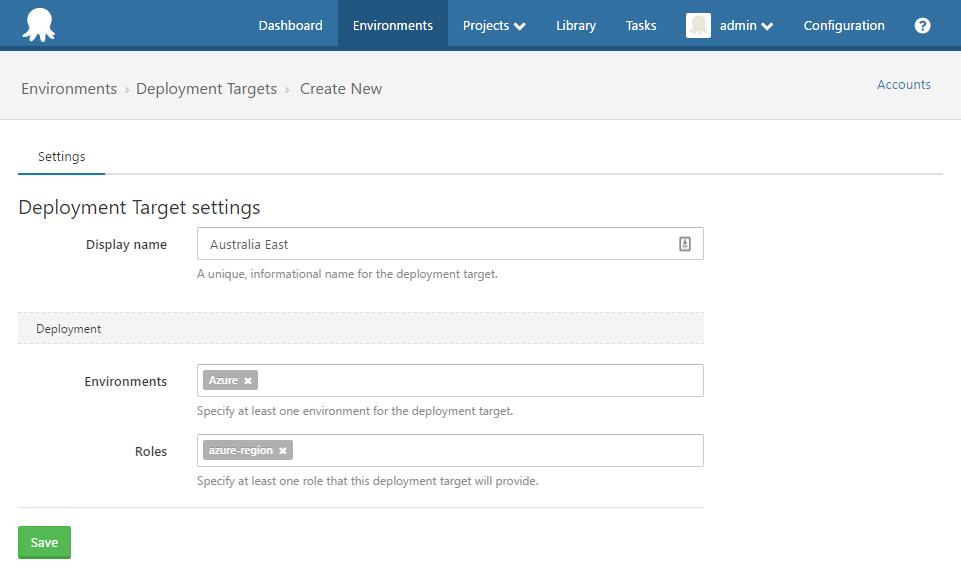961x573 pixels.
Task: Click the Octopus Deploy logo
Action: [x=39, y=25]
